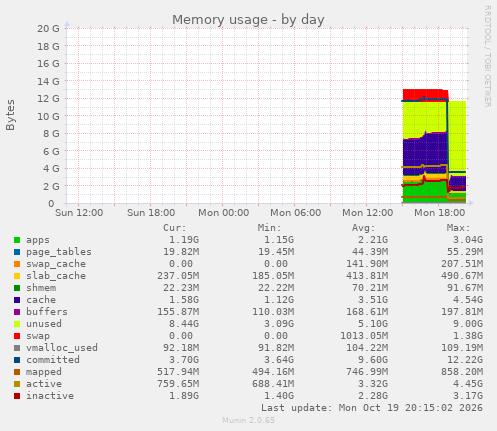This screenshot has width=497, height=431.
Task: Click the shmem max value 91.67M
Action: [x=465, y=288]
